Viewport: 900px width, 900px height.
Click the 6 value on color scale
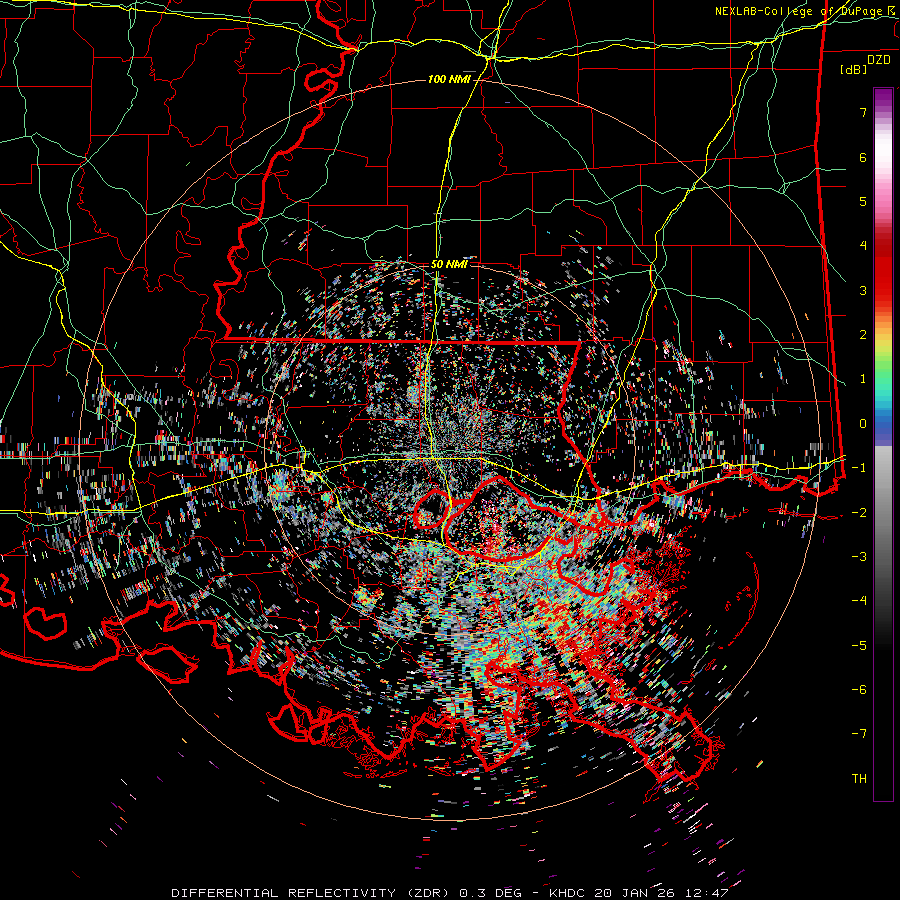coord(863,157)
